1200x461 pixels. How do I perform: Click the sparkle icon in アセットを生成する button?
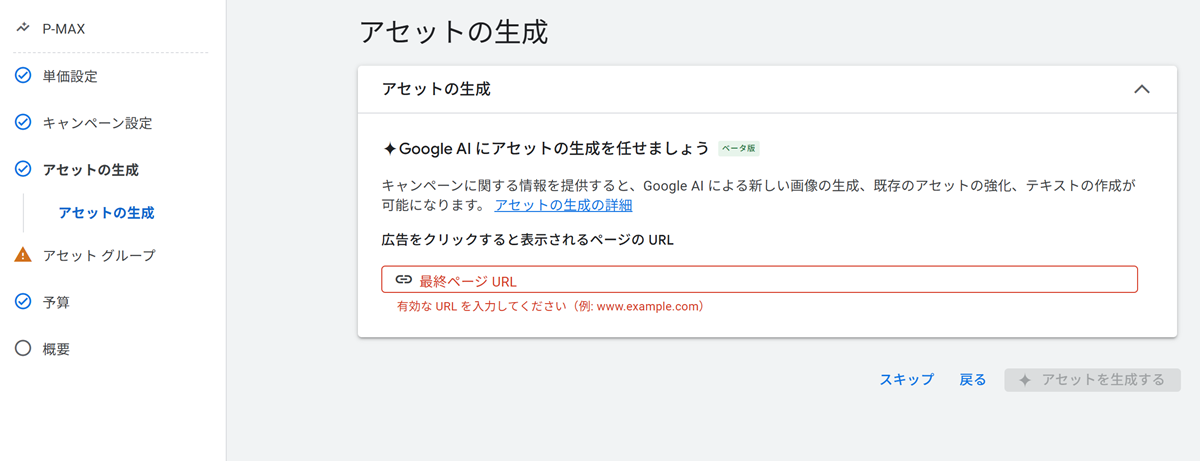(x=1025, y=380)
